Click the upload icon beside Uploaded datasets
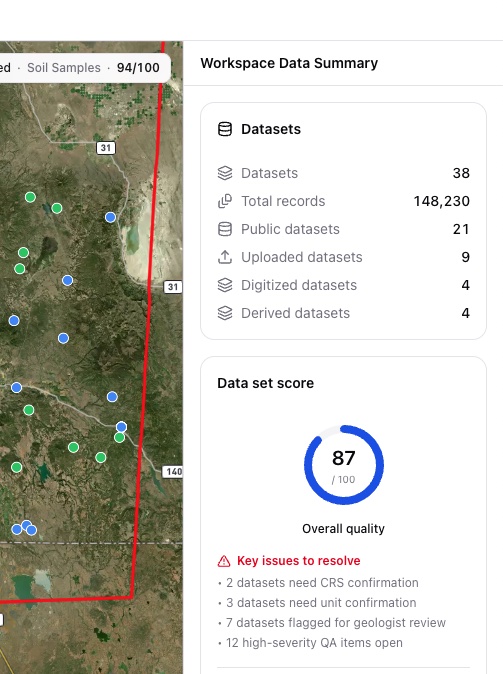503x674 pixels. 225,257
